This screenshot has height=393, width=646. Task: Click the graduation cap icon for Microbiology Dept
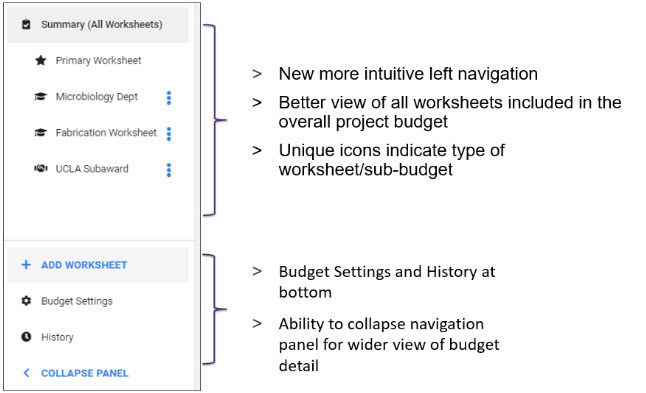pos(40,97)
